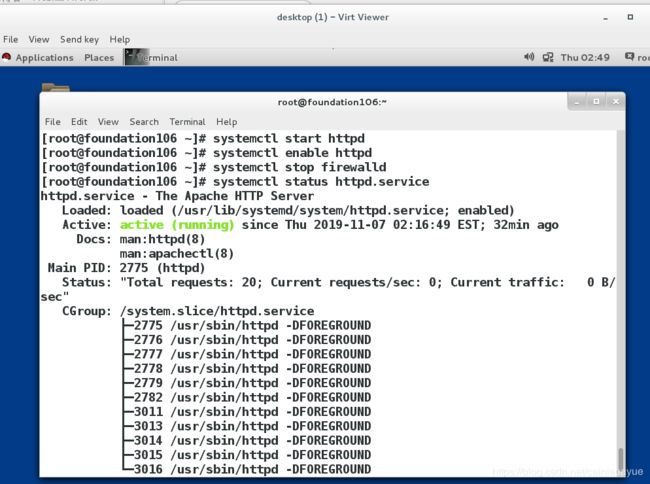Click the desktop (1) - Virt Viewer title
This screenshot has height=484, width=650.
click(333, 17)
